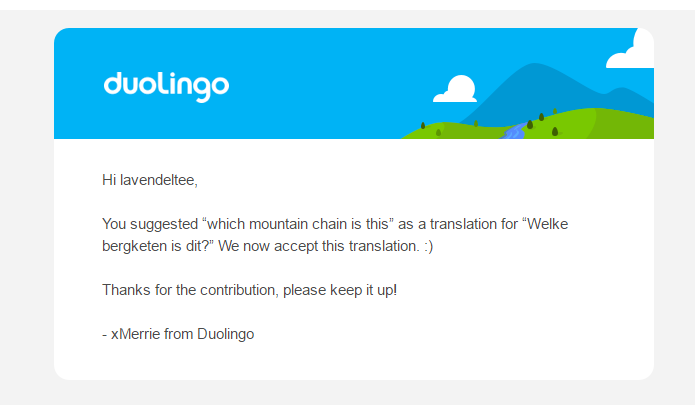Image resolution: width=695 pixels, height=405 pixels.
Task: Click the partially cropped cloud in the banner
Action: pos(630,49)
